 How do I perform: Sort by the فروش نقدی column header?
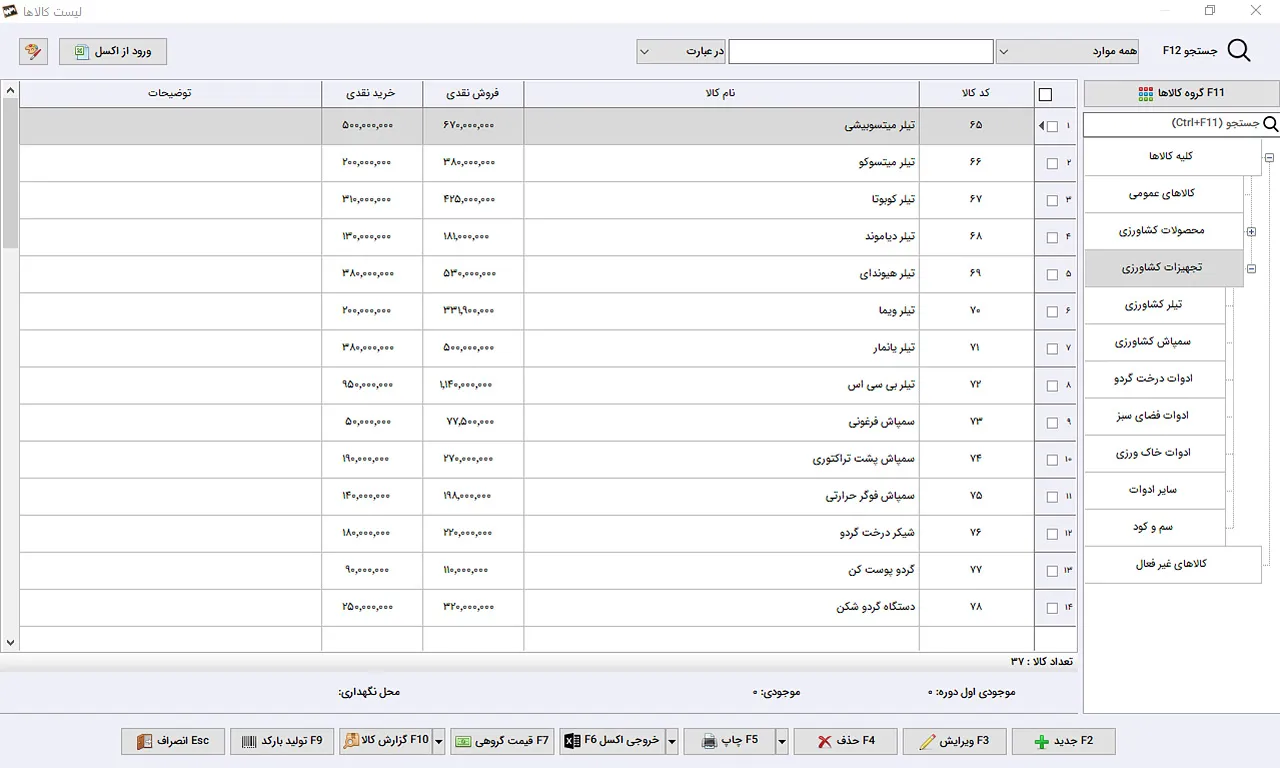[x=473, y=94]
